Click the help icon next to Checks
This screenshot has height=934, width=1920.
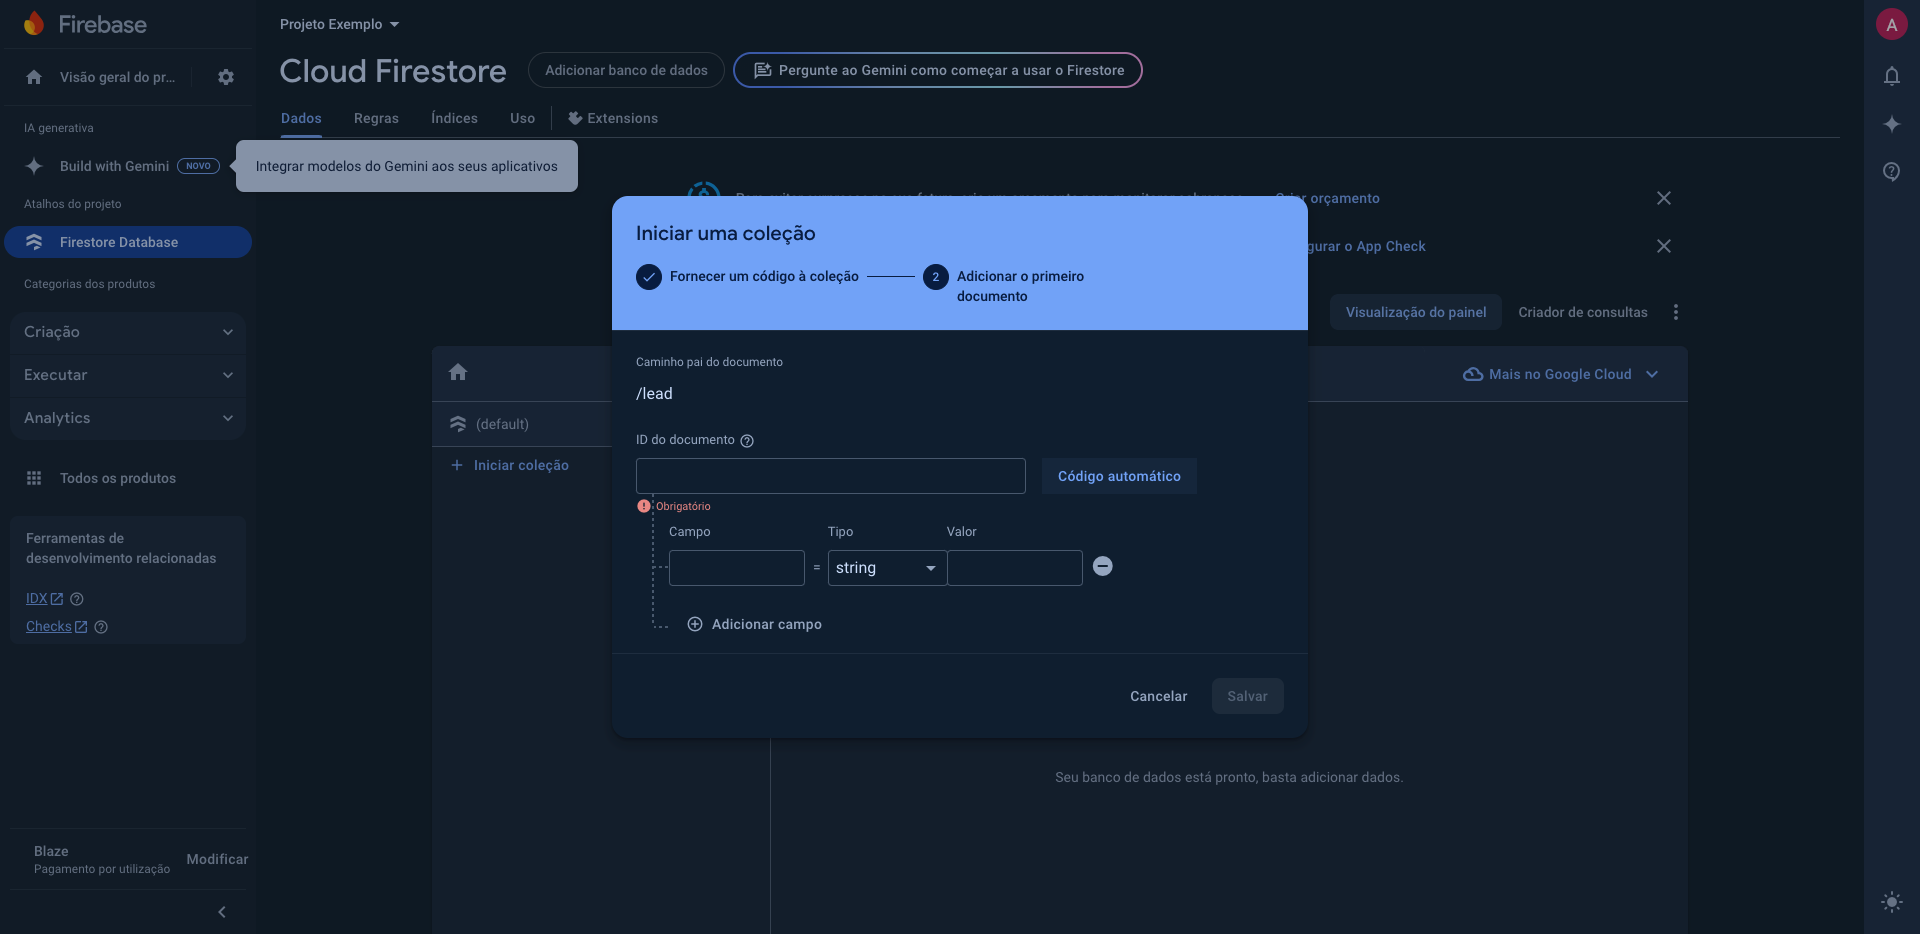101,627
